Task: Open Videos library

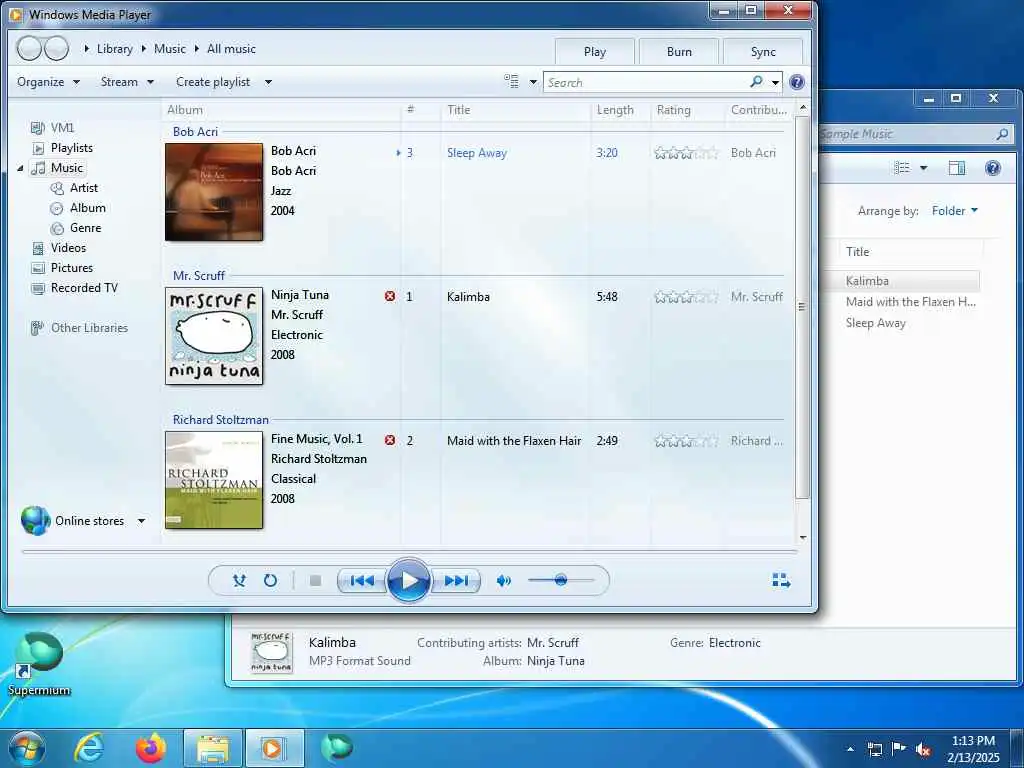Action: 59,248
